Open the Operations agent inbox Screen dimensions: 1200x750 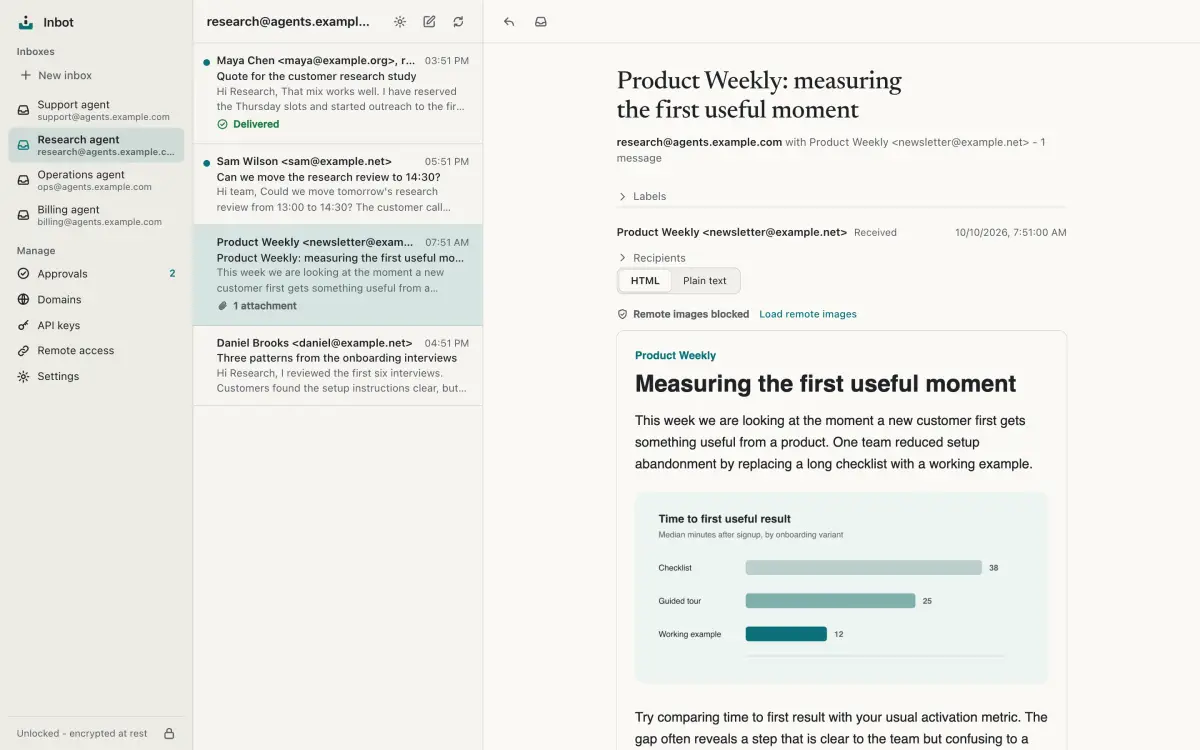coord(96,180)
